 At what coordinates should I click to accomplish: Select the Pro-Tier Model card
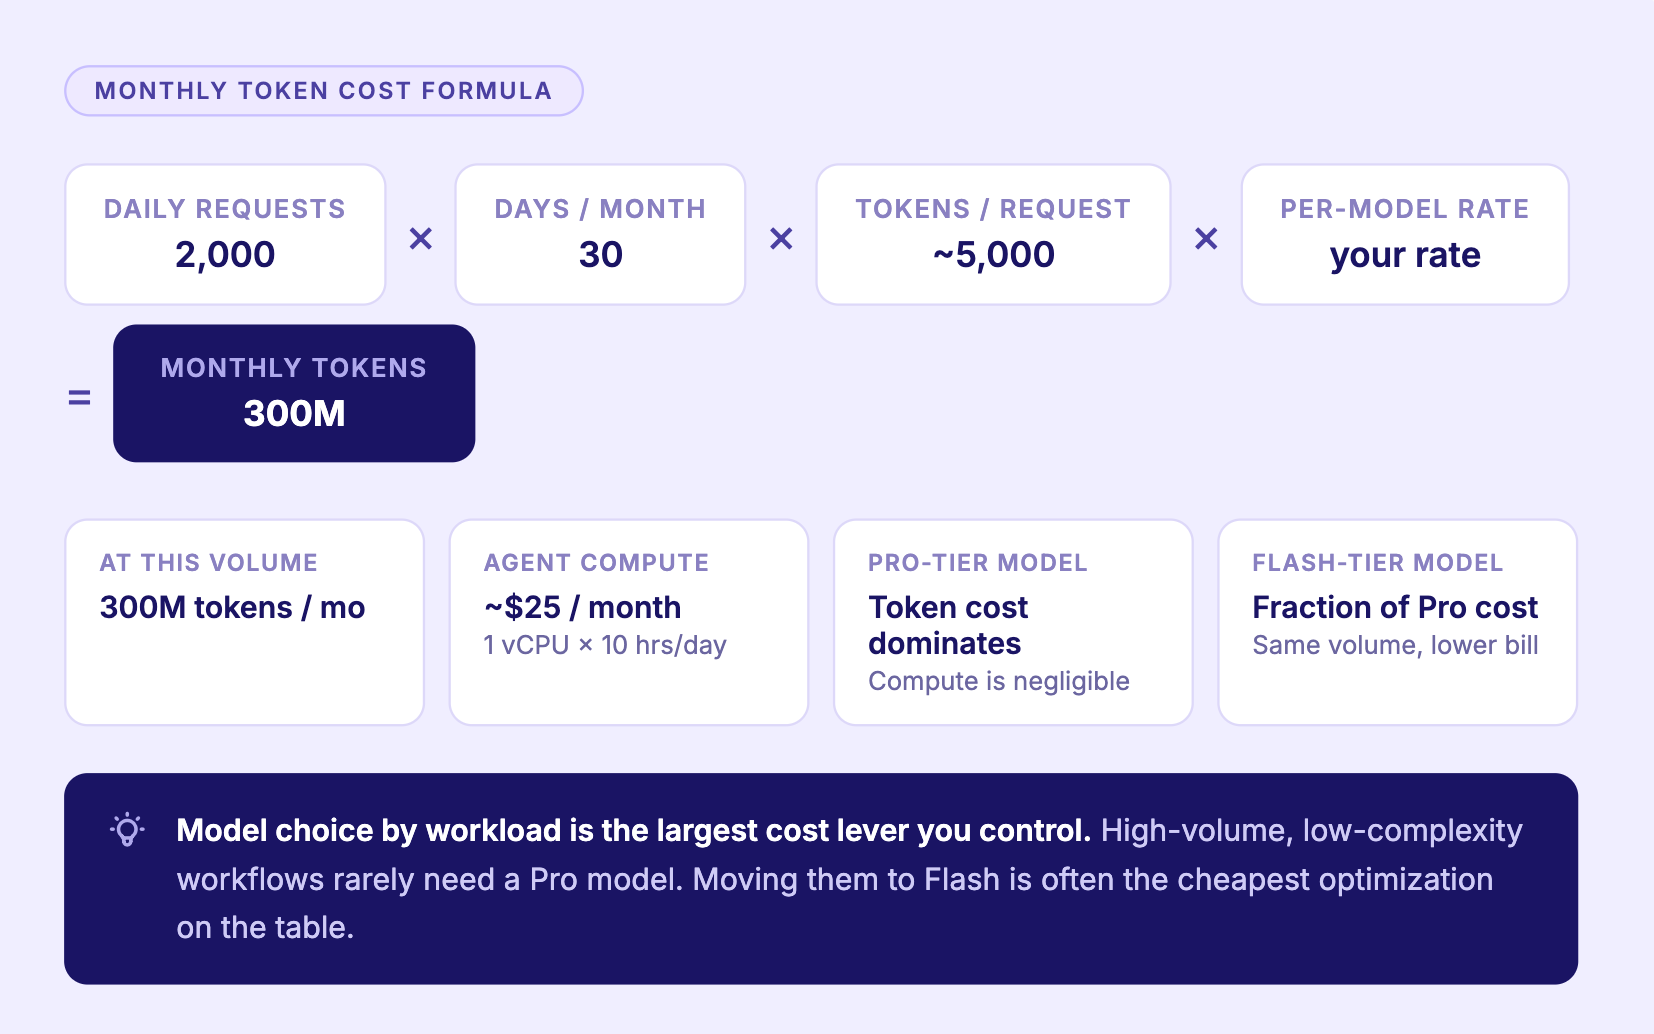(x=1013, y=622)
